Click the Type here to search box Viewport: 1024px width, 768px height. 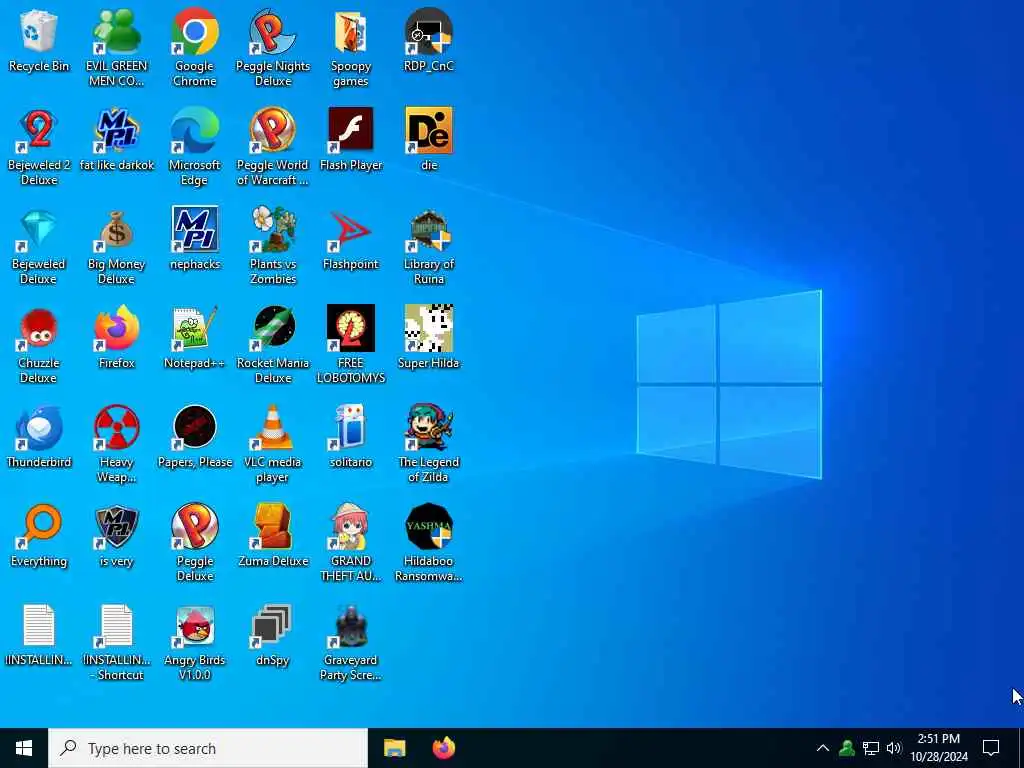208,748
